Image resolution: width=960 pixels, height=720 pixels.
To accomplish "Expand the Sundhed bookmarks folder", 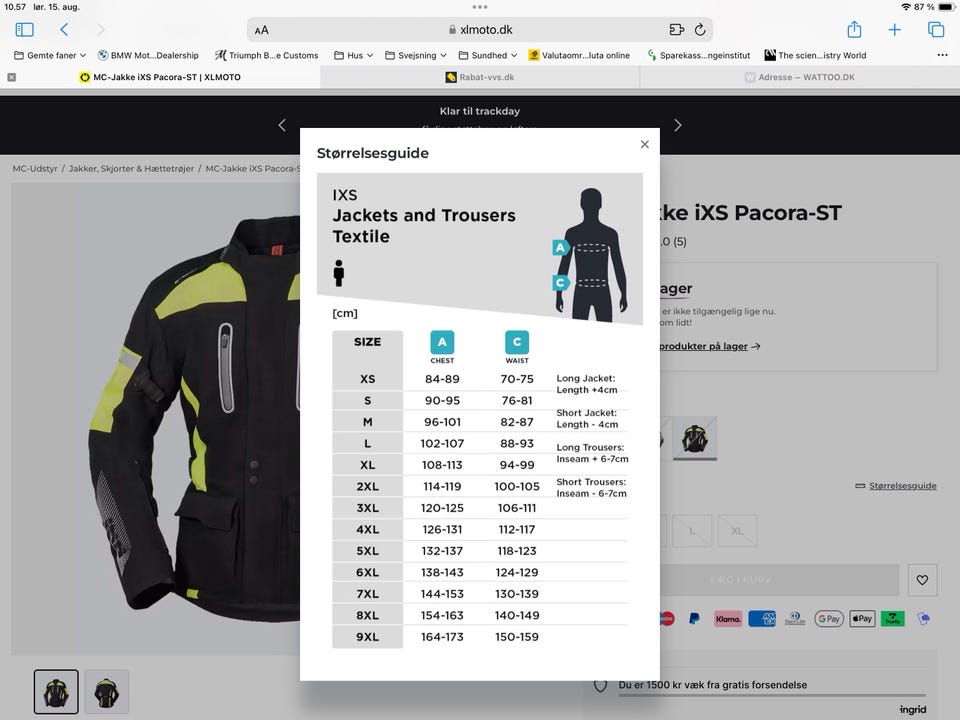I will (x=488, y=55).
